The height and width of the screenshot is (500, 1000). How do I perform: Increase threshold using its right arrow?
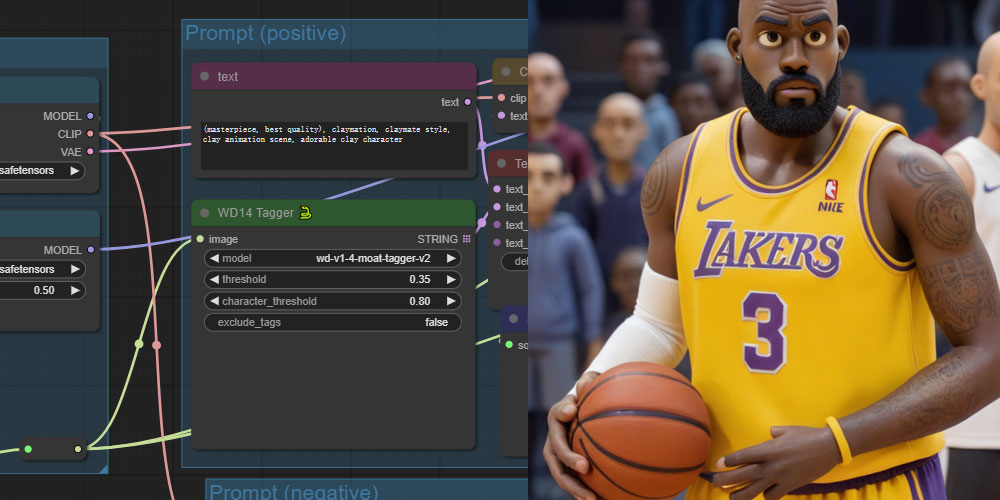(x=451, y=279)
